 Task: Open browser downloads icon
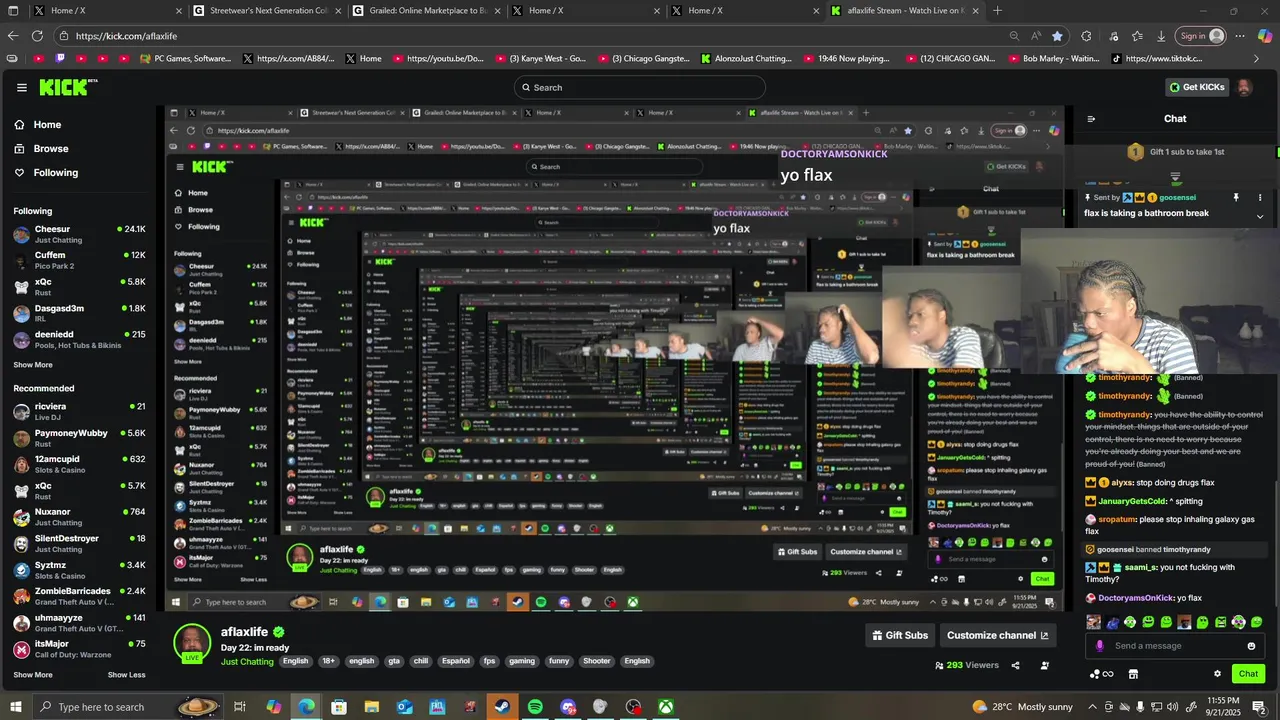pos(1161,36)
